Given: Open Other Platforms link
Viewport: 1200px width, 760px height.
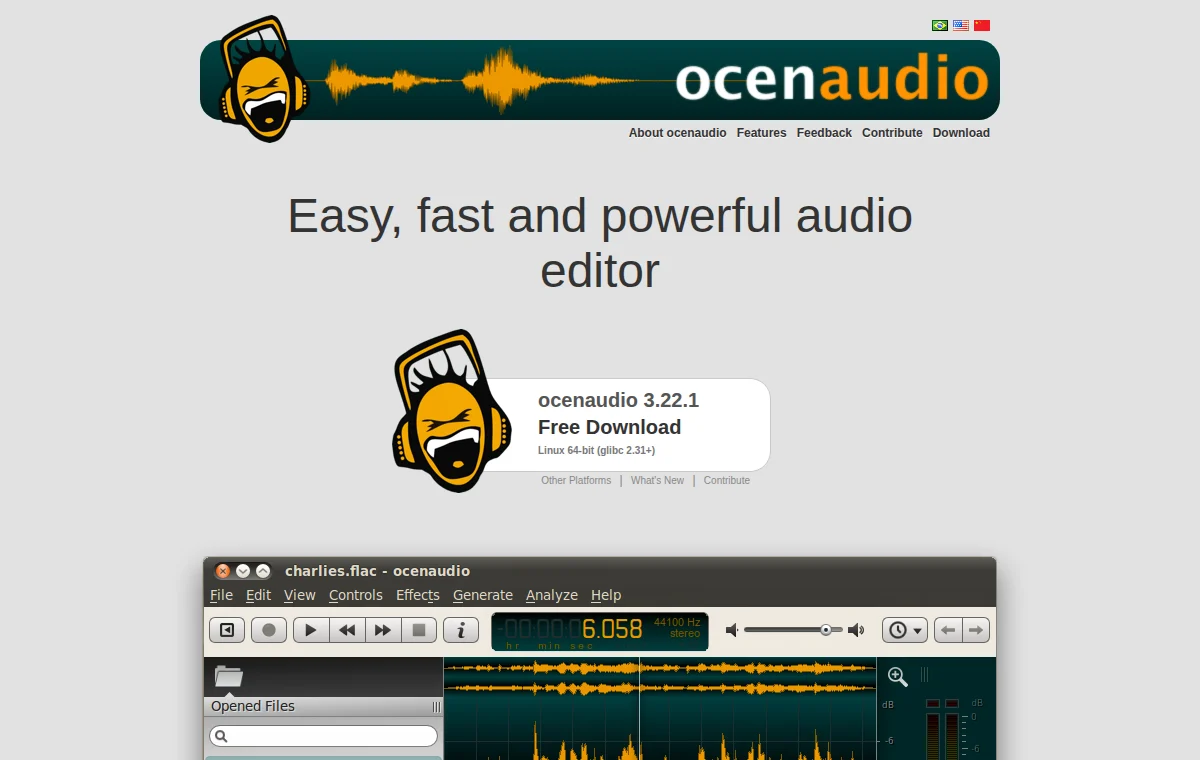Looking at the screenshot, I should [x=576, y=481].
